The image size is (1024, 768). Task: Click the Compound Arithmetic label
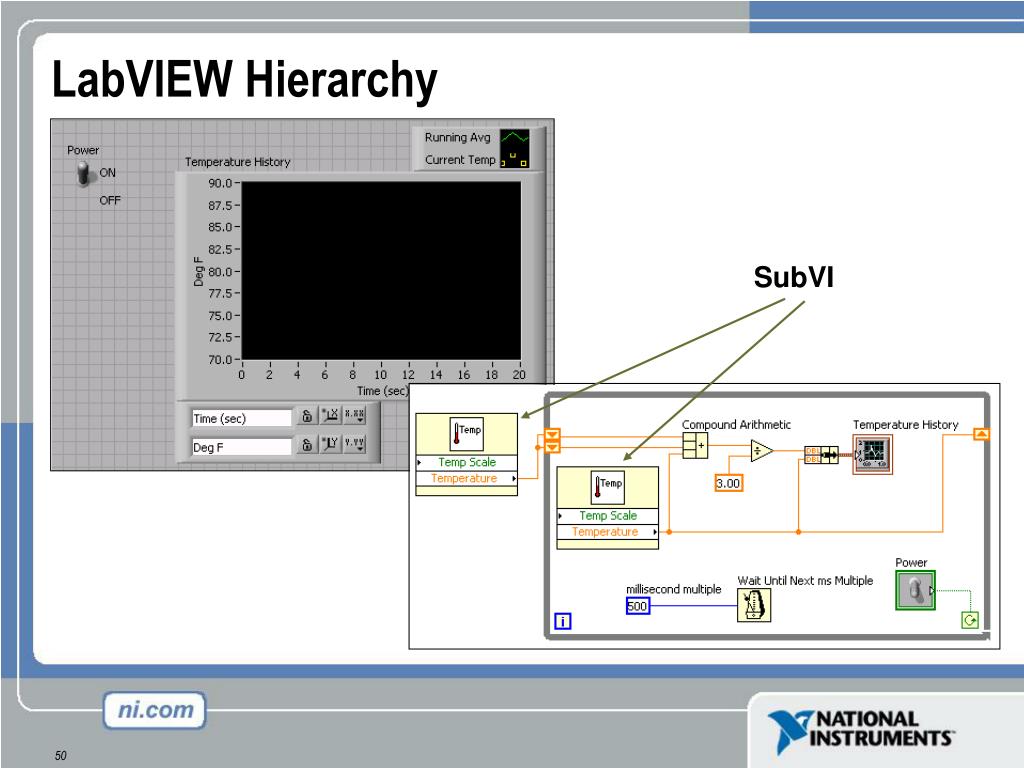coord(737,424)
